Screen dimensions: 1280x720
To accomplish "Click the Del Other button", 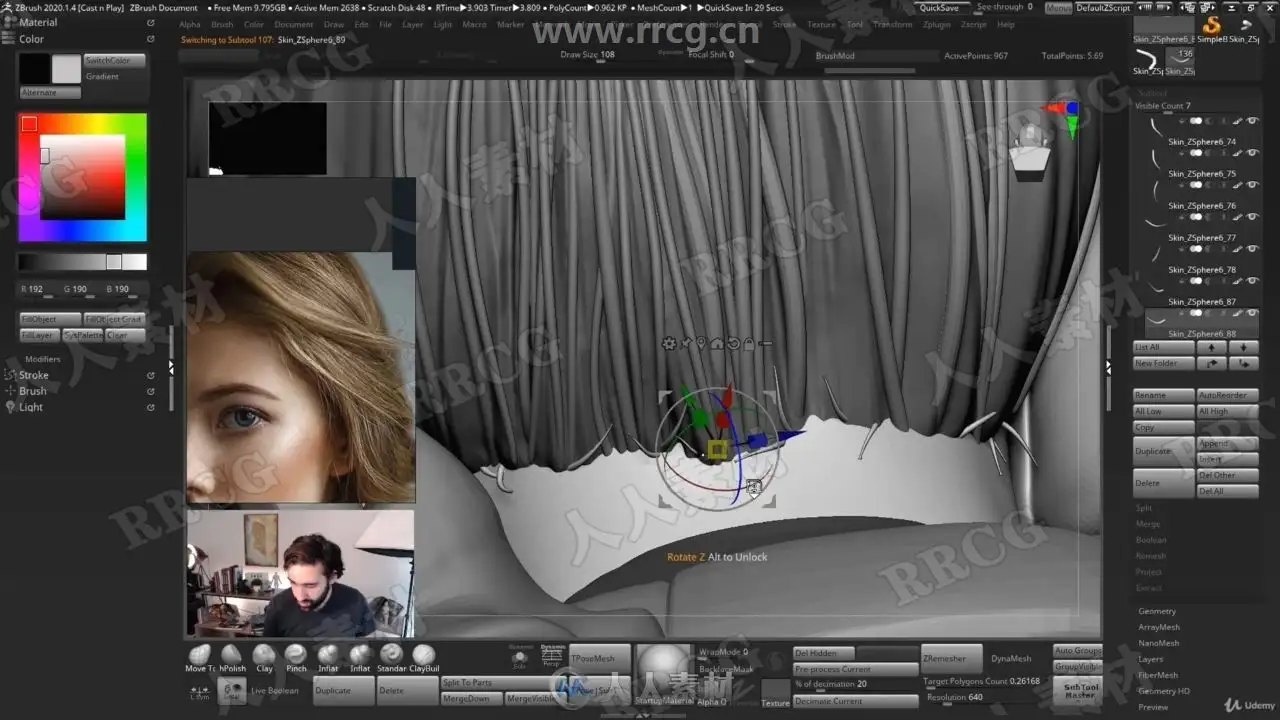I will (1228, 475).
